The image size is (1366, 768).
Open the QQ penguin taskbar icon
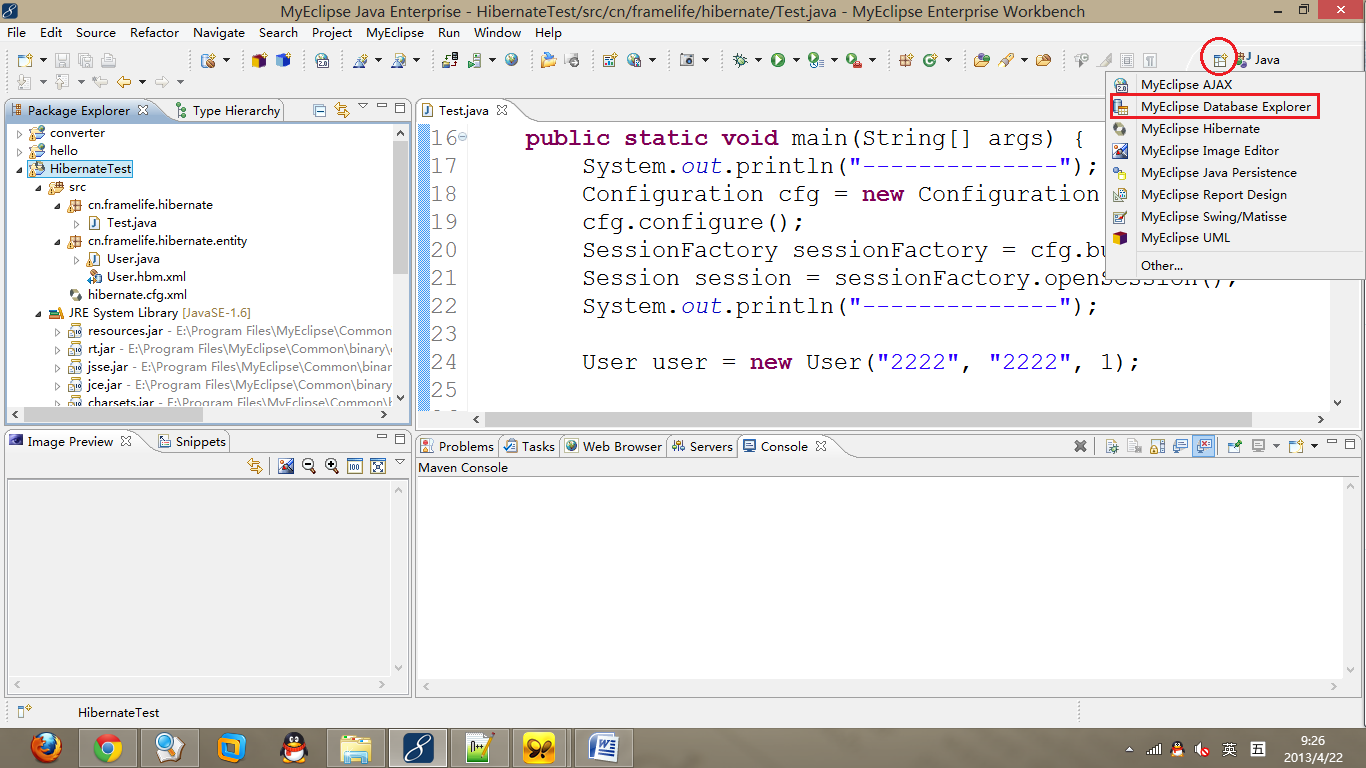click(294, 747)
